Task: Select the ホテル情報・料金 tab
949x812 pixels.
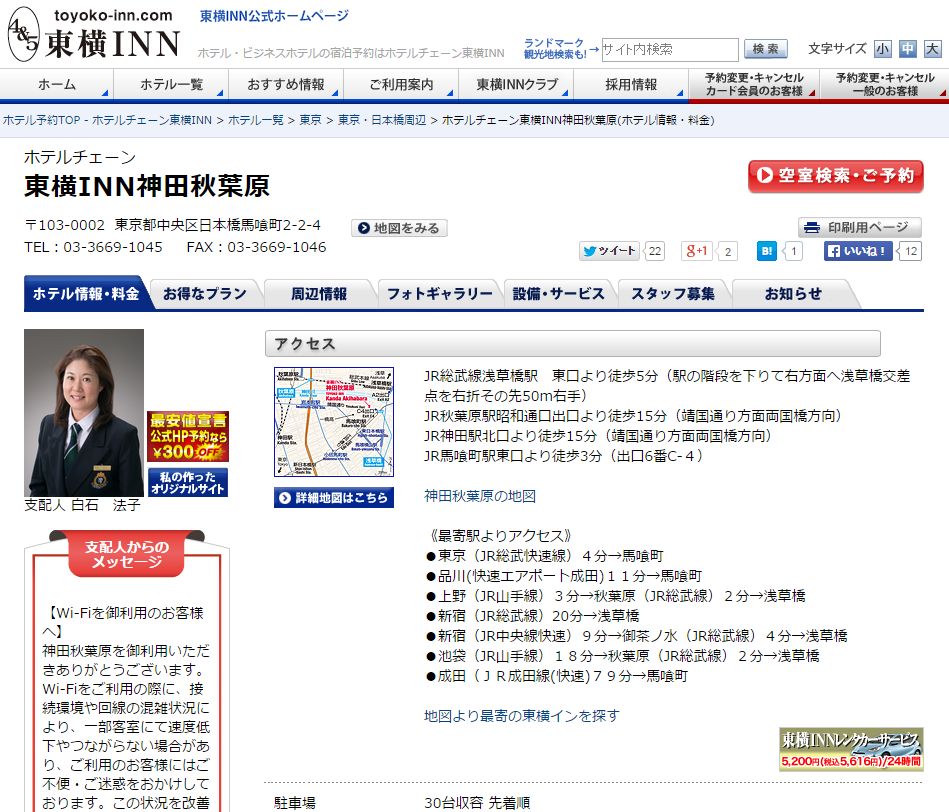Action: pyautogui.click(x=86, y=294)
